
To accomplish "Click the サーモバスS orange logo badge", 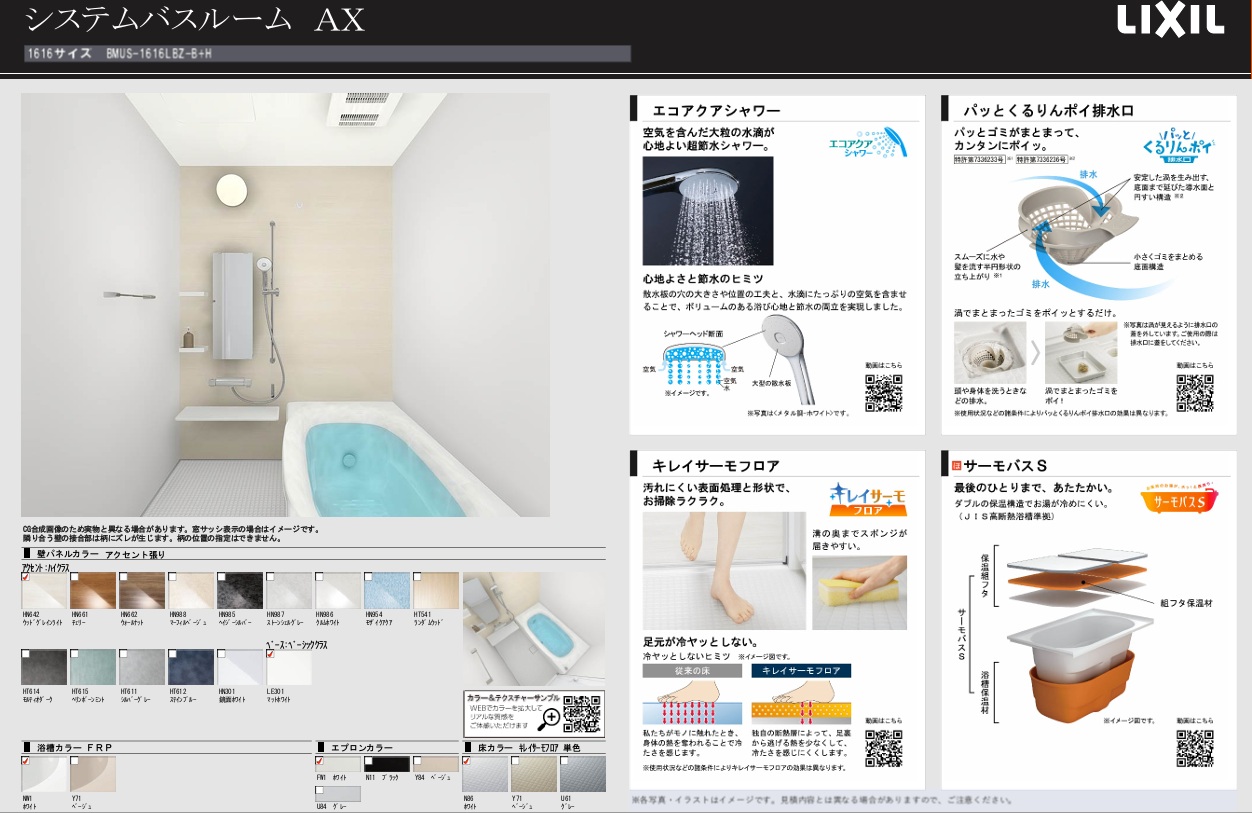I will point(1178,498).
